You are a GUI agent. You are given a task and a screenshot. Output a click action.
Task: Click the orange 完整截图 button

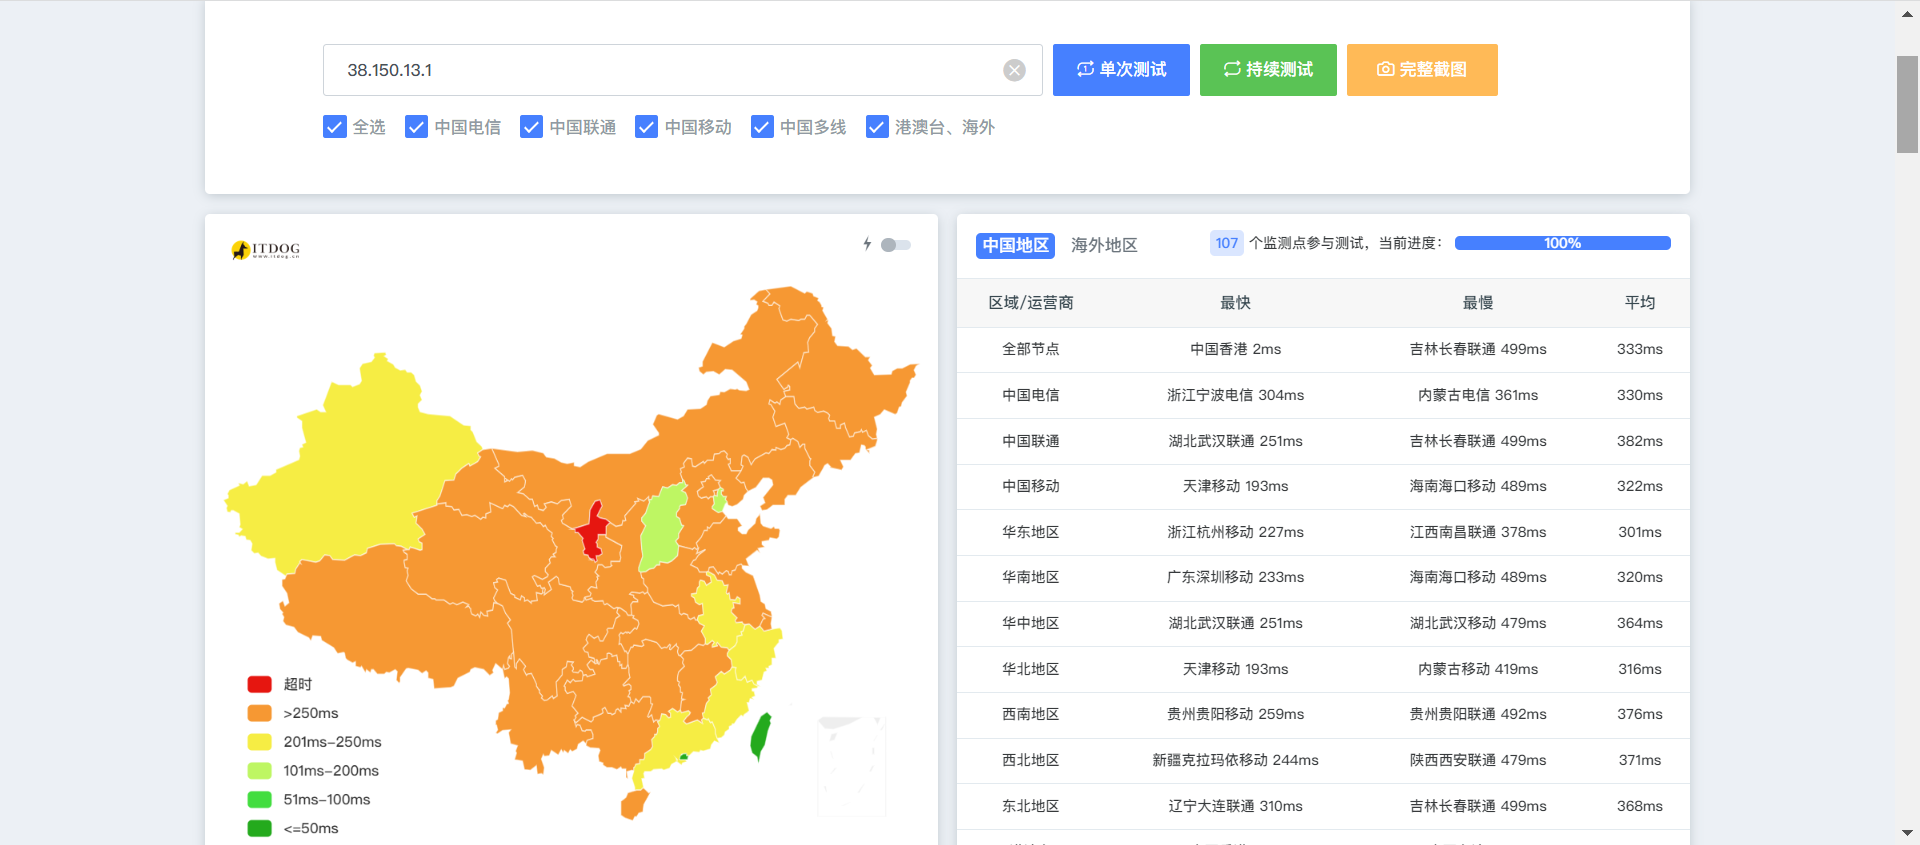pos(1422,70)
